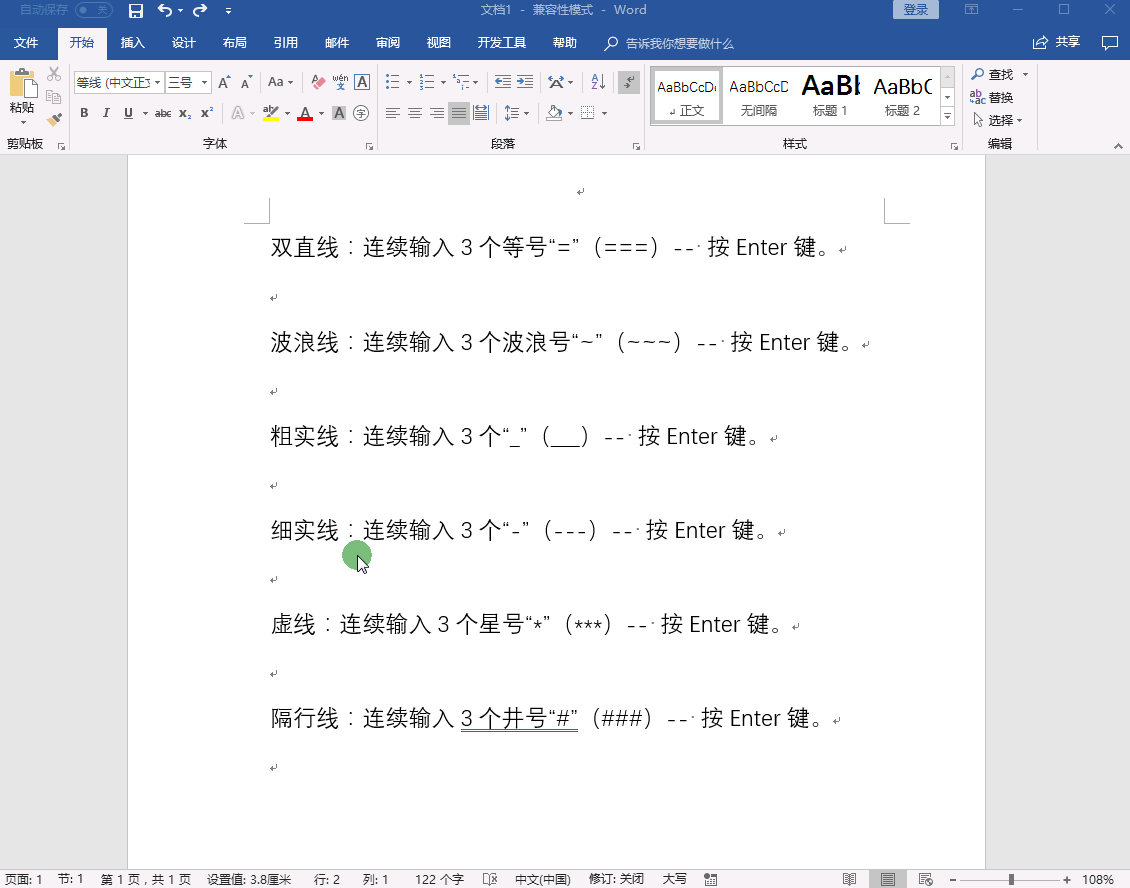Toggle the Show/Hide formatting marks button
The image size is (1130, 888).
pyautogui.click(x=628, y=83)
